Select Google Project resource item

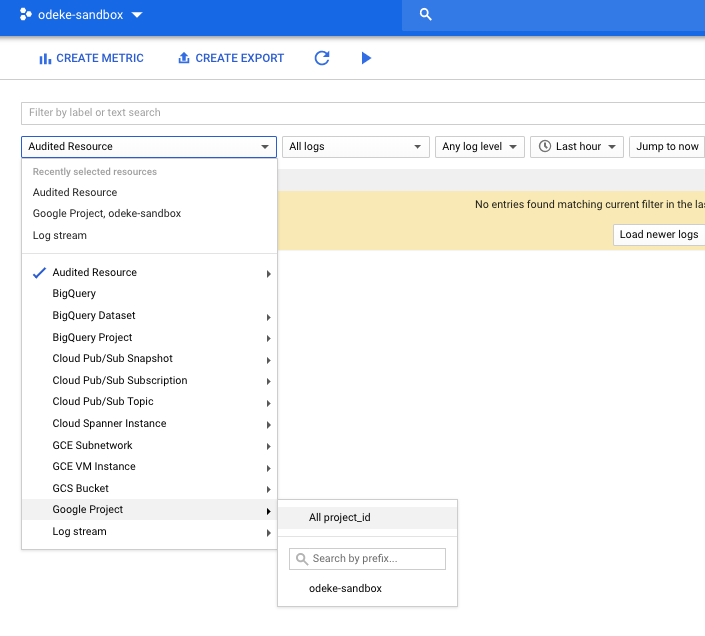click(149, 510)
